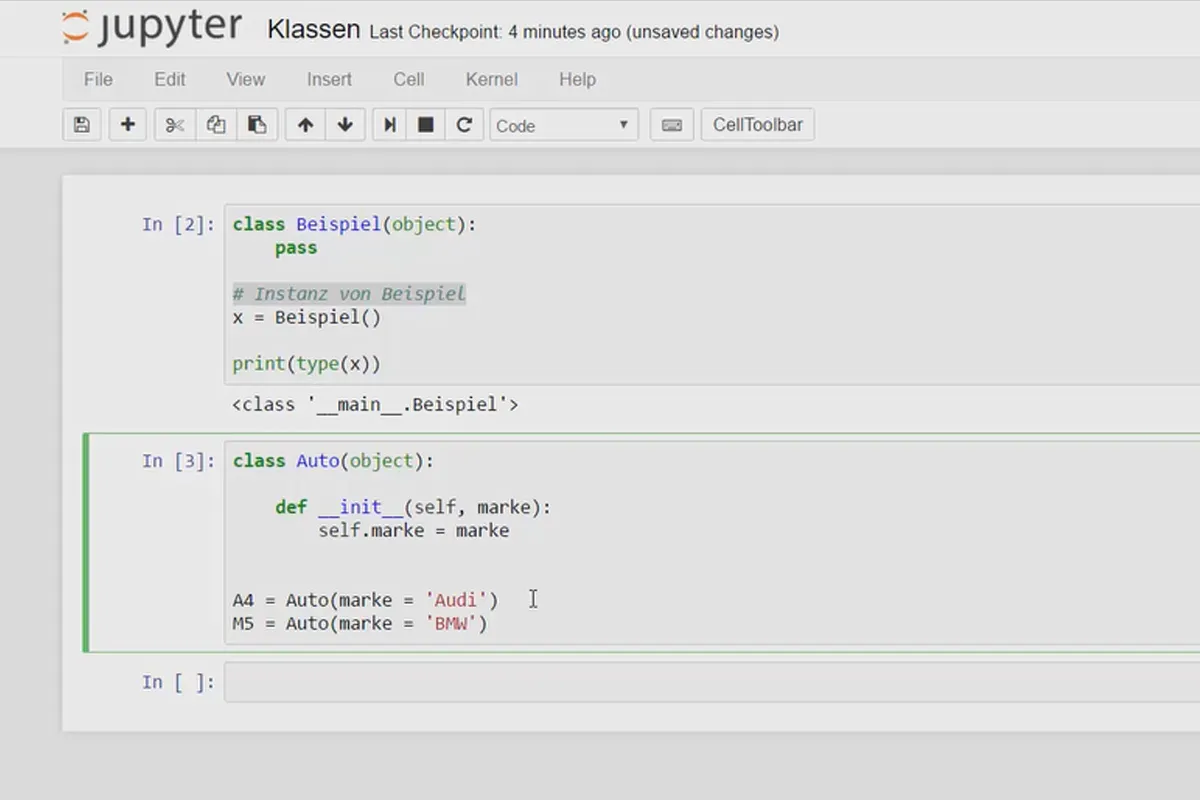The width and height of the screenshot is (1200, 800).
Task: Click the line with M5 = Auto(marke = 'BMW')
Action: pyautogui.click(x=360, y=624)
